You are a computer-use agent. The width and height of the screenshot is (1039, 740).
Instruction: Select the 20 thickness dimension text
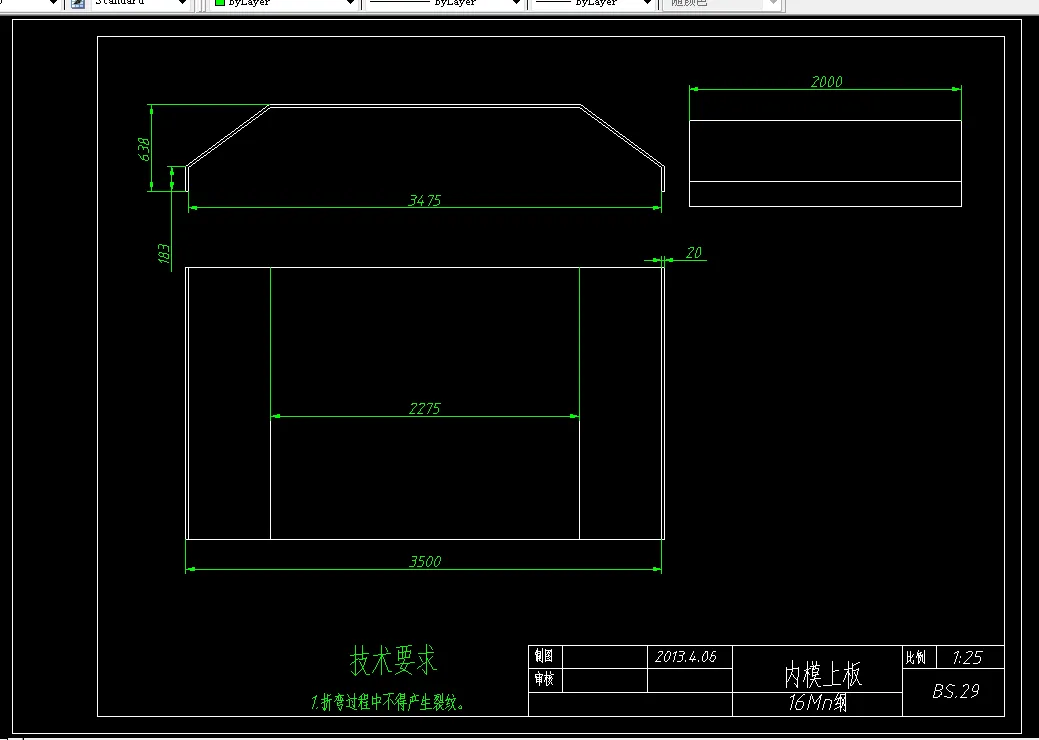693,252
